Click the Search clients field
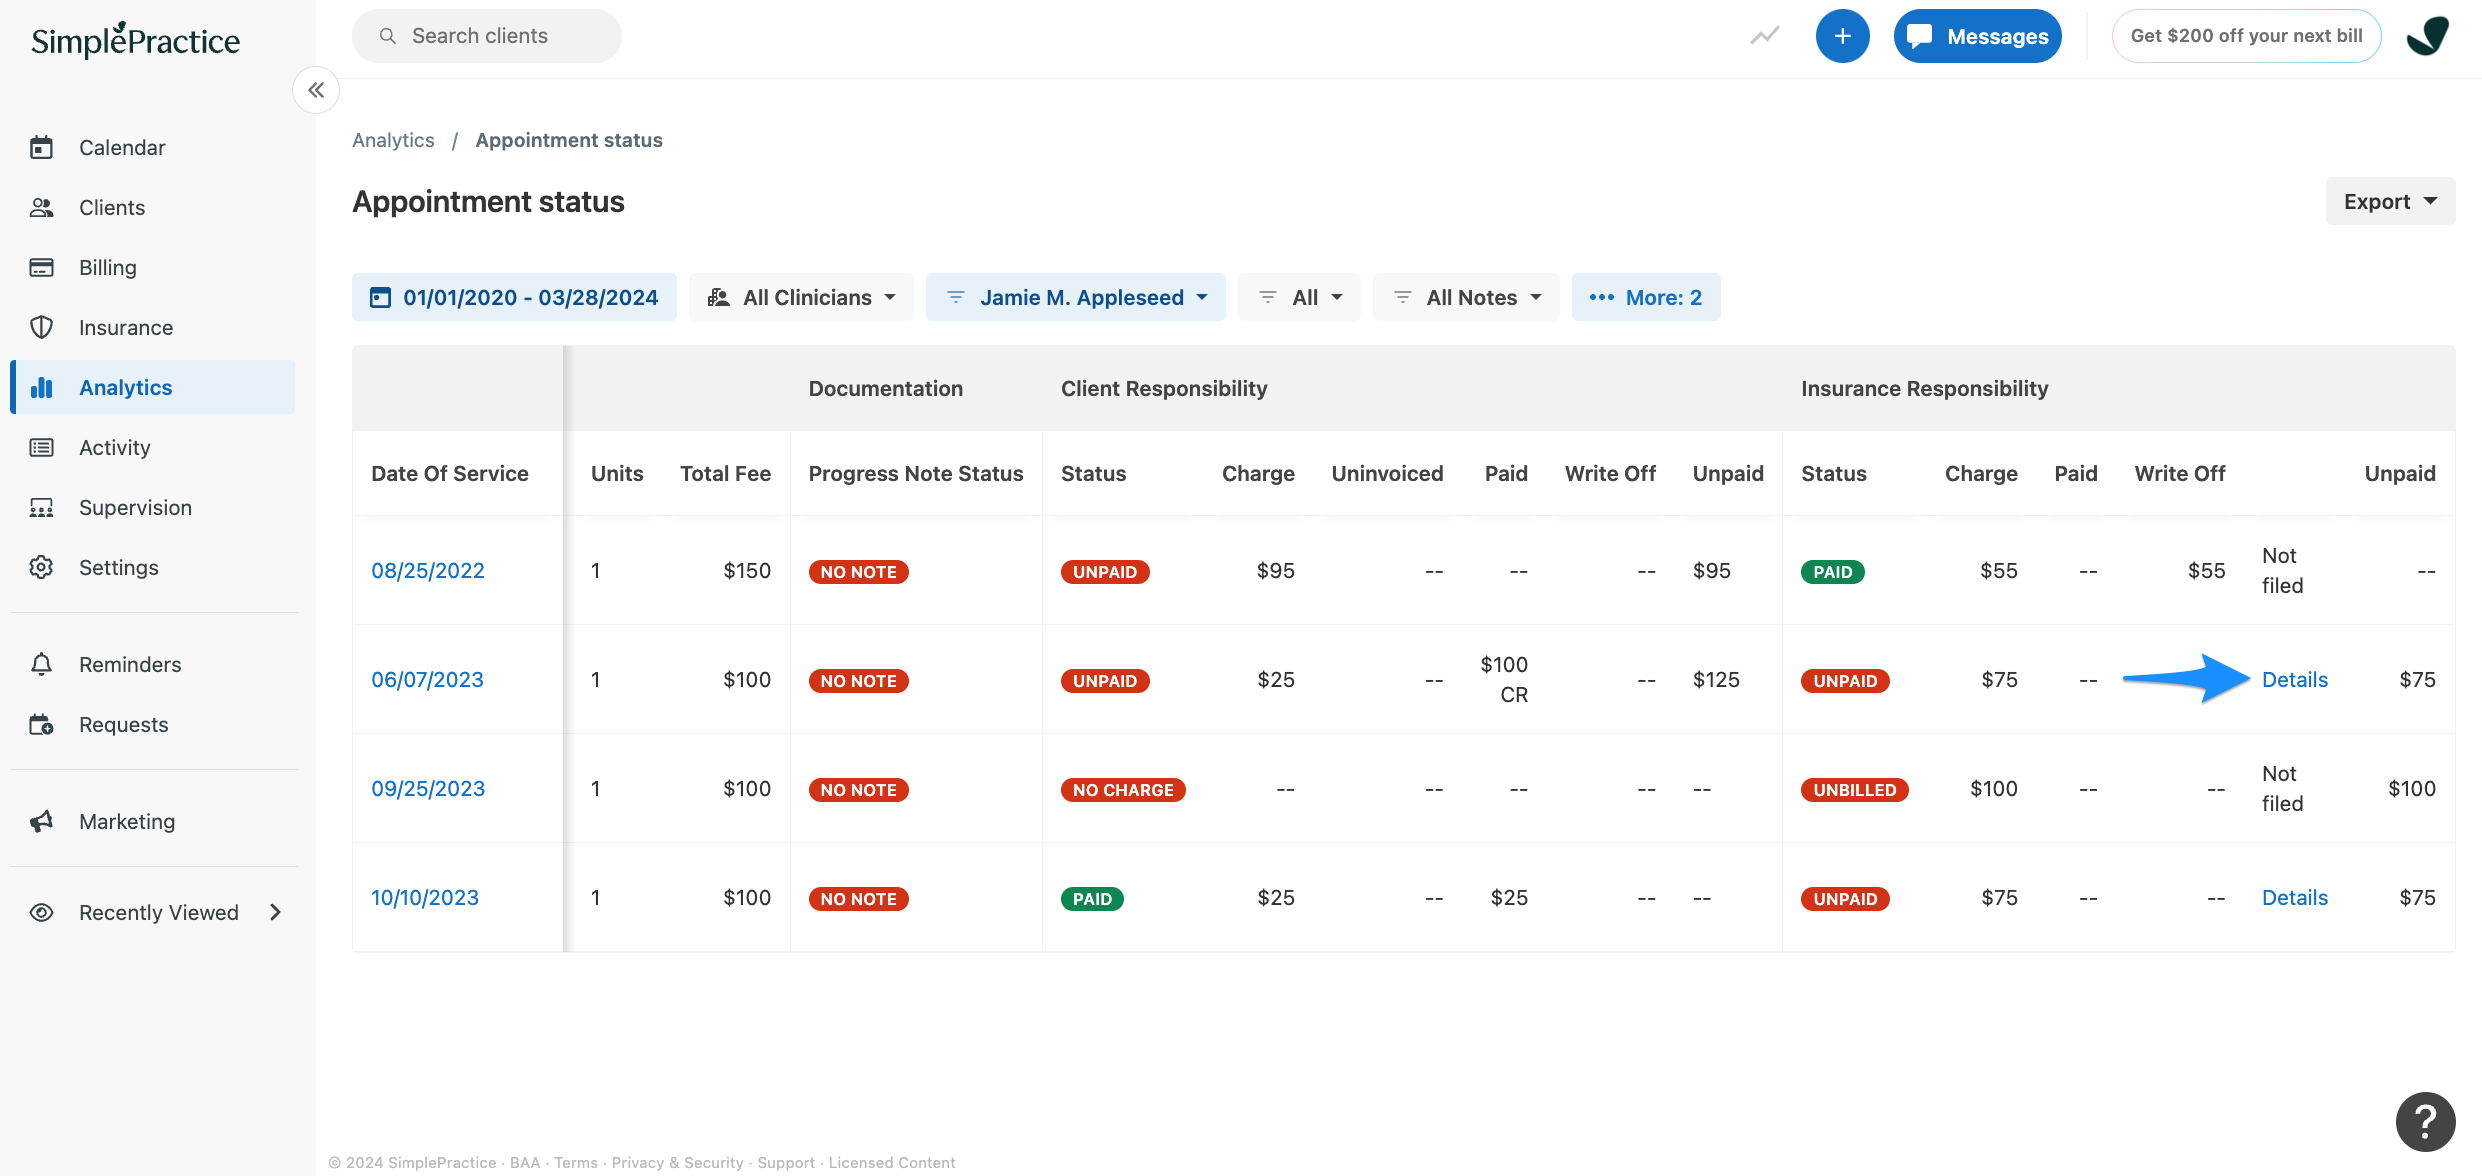The image size is (2482, 1176). 487,35
